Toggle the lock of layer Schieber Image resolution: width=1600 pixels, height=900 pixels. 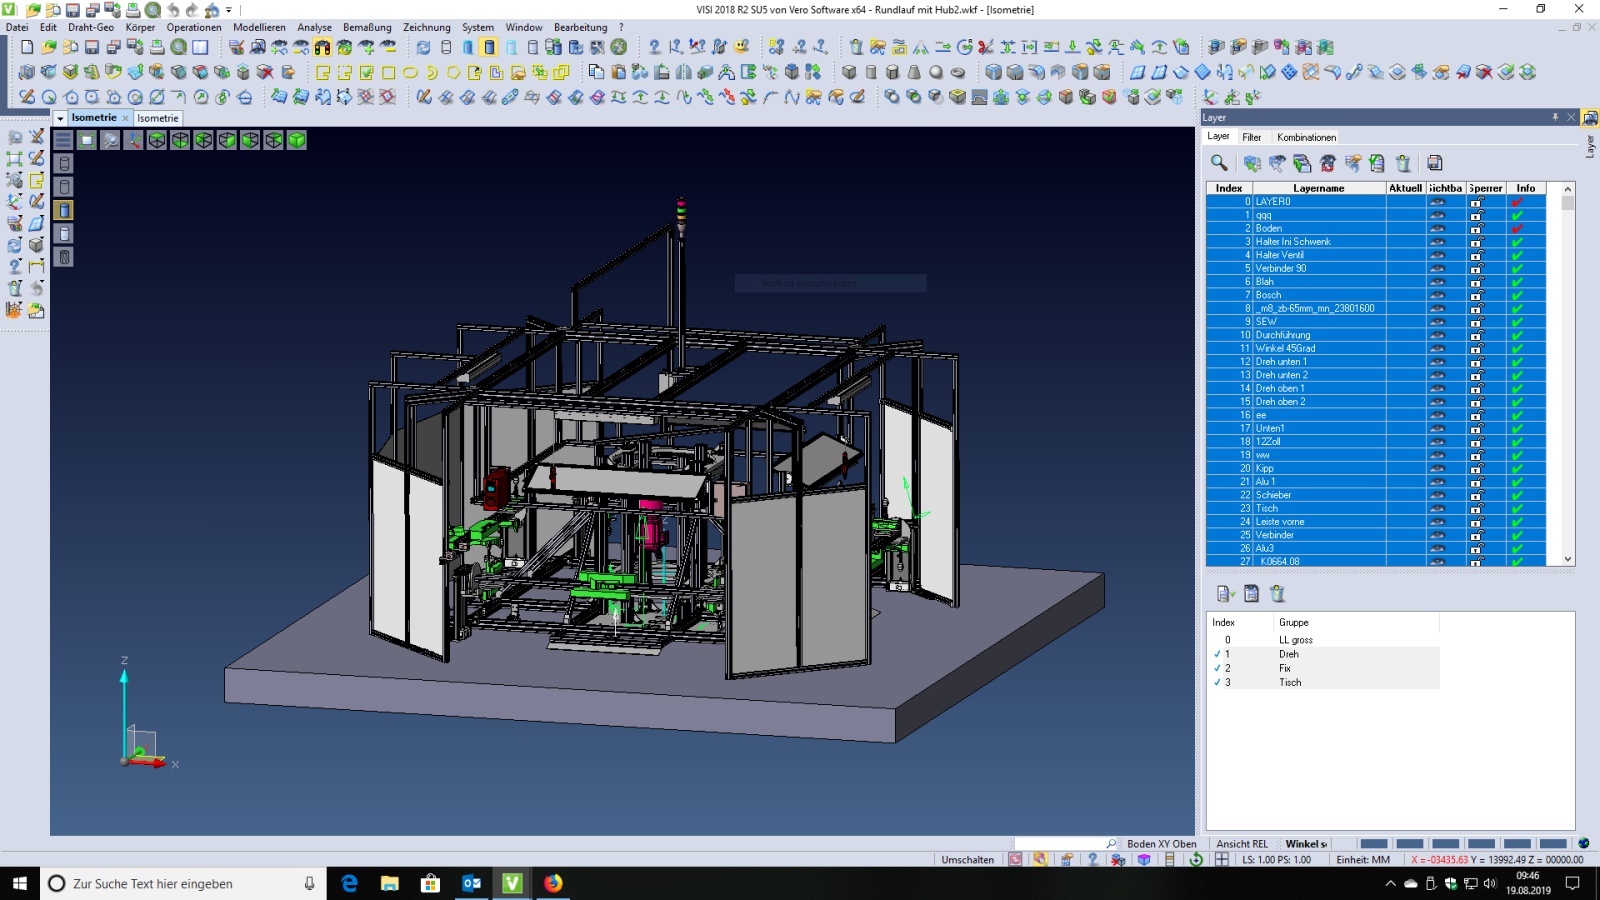(1477, 495)
